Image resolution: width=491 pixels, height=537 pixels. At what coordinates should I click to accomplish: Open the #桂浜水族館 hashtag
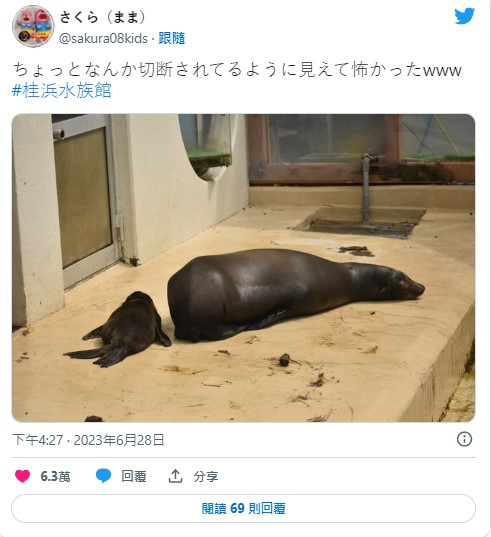click(x=62, y=90)
